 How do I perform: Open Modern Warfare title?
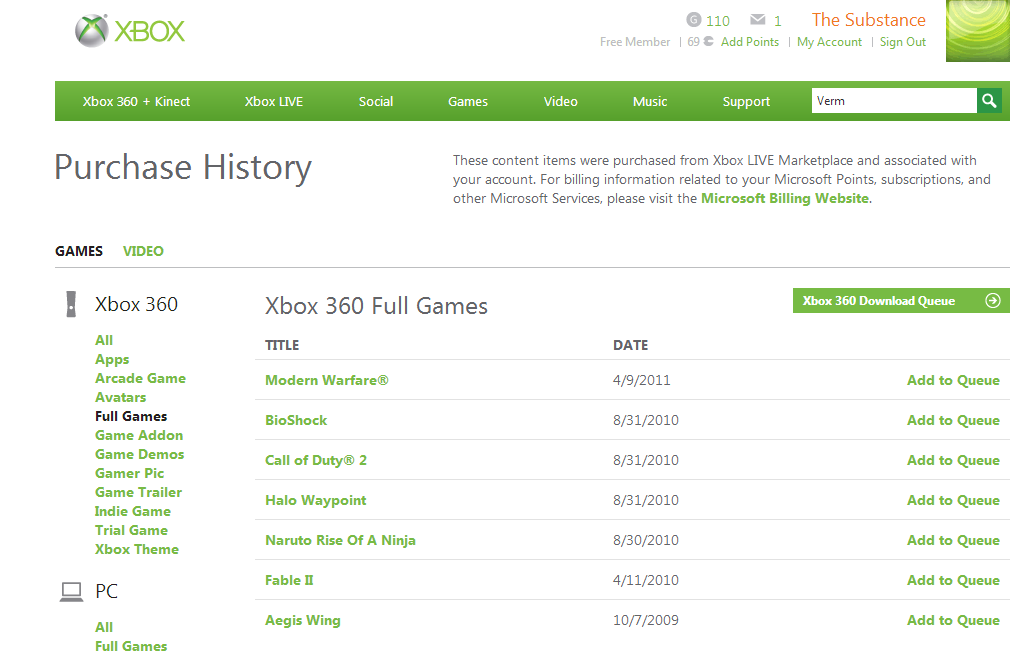(327, 380)
